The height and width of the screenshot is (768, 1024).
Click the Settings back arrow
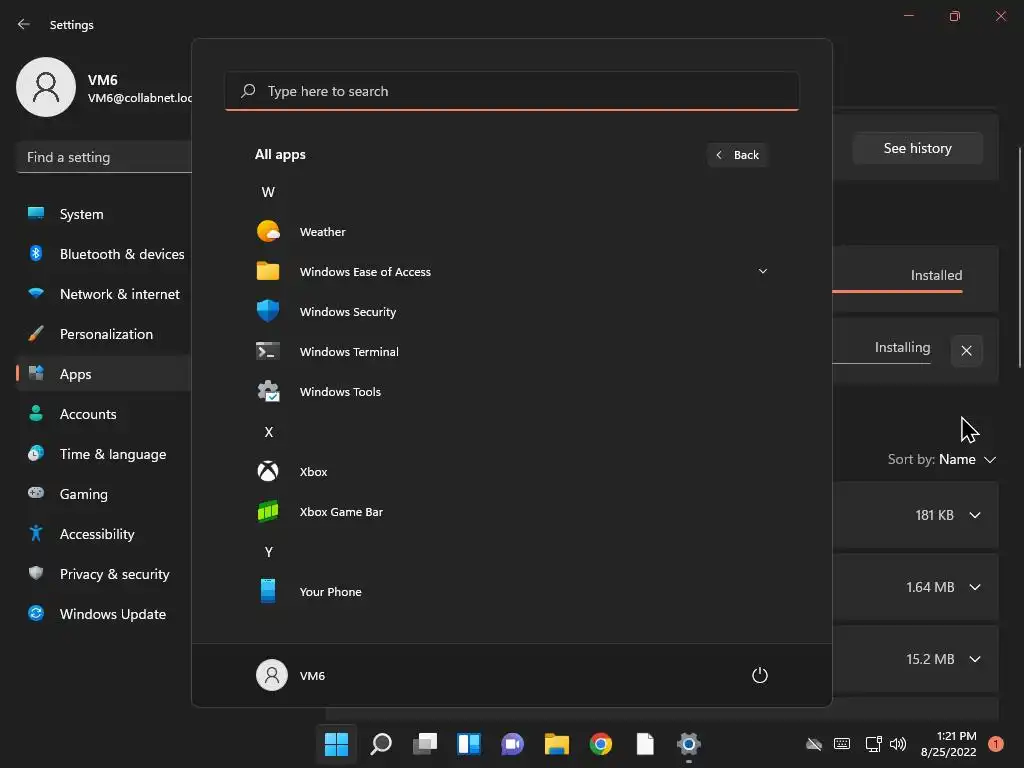click(24, 24)
